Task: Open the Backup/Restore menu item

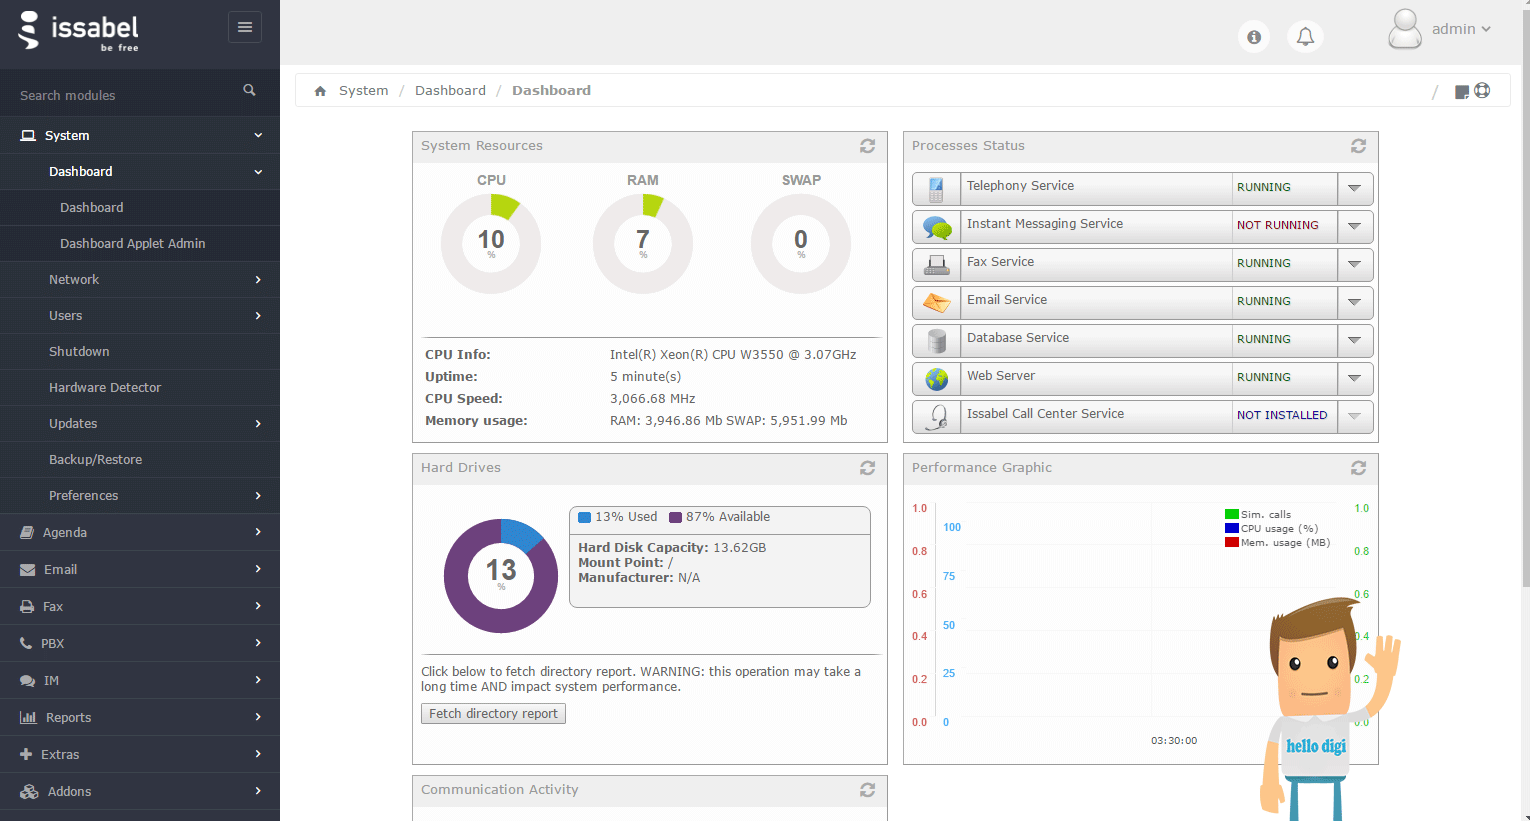Action: coord(140,460)
